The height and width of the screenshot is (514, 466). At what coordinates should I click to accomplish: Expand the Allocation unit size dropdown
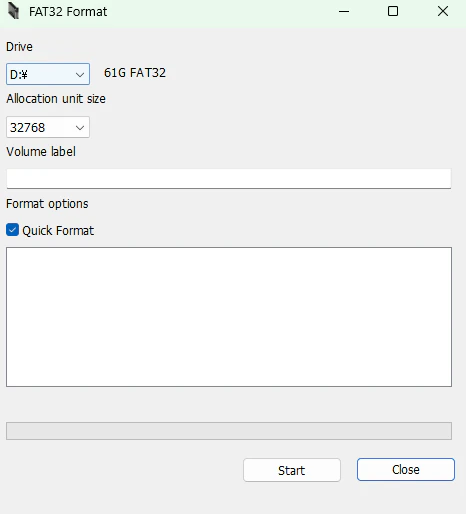point(48,127)
